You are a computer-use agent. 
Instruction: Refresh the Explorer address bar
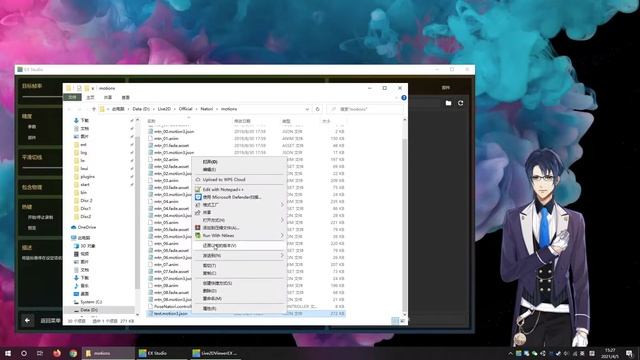point(318,109)
